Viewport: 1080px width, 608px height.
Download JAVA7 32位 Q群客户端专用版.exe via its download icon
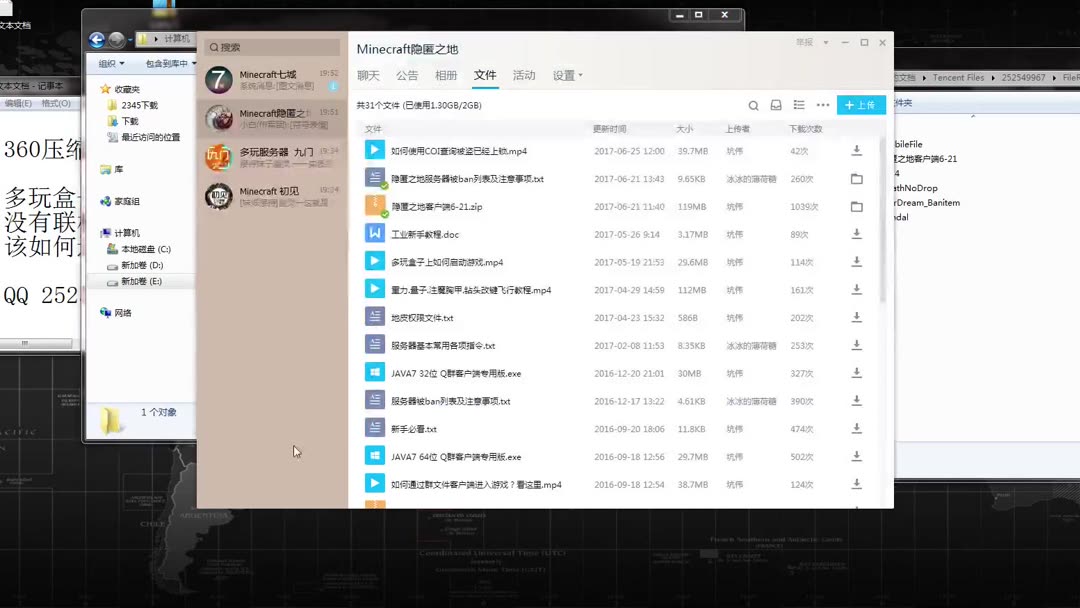(x=857, y=371)
